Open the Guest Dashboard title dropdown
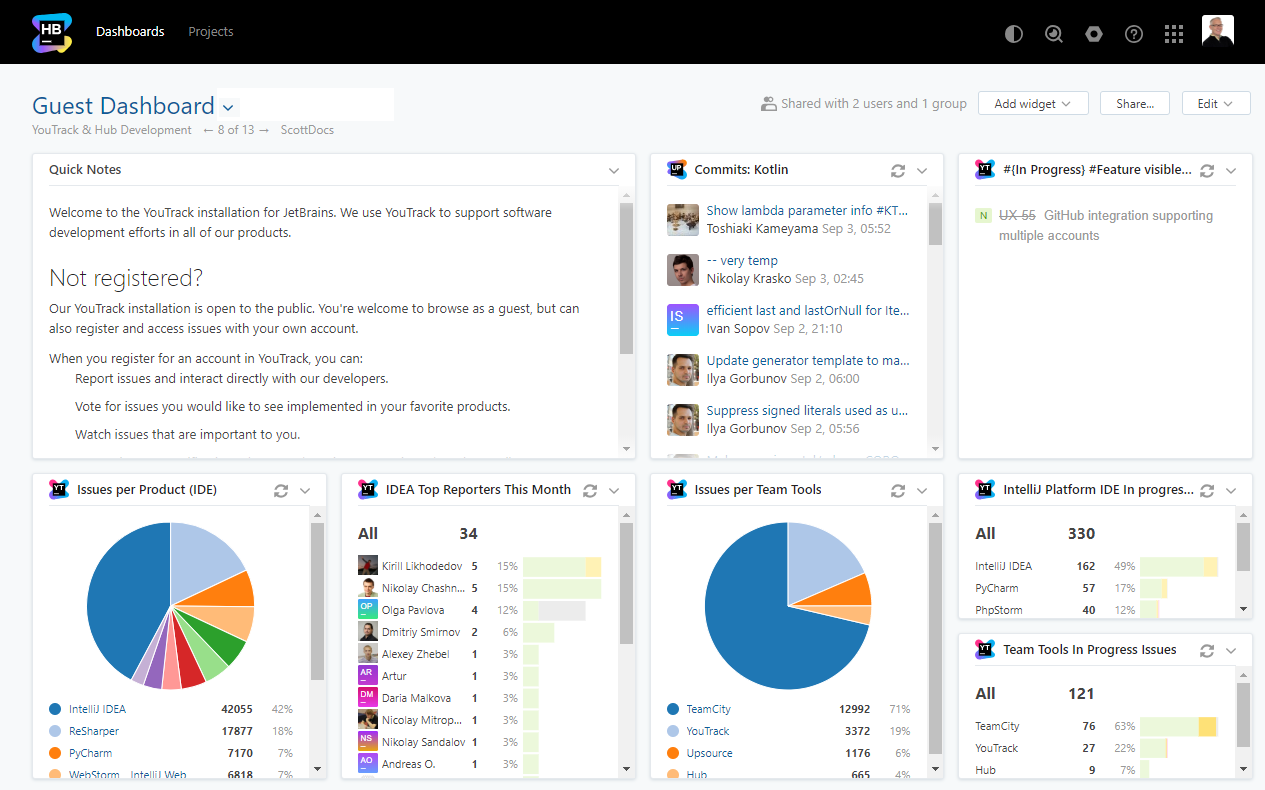Image resolution: width=1265 pixels, height=790 pixels. (x=228, y=107)
